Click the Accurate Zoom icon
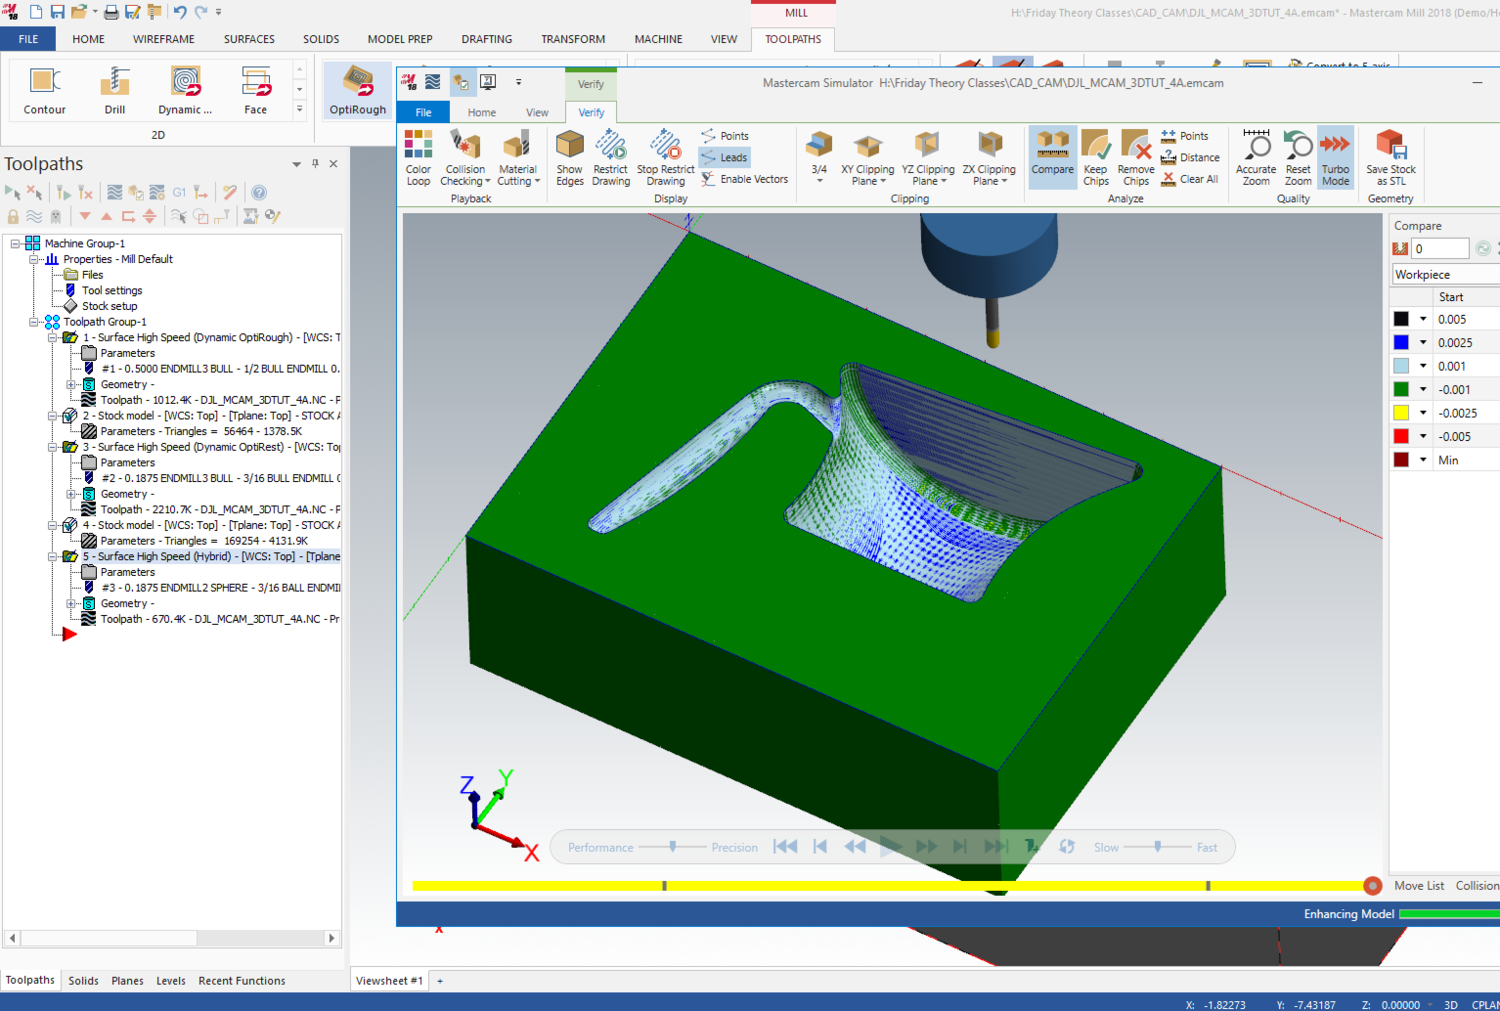The image size is (1500, 1011). coord(1256,158)
